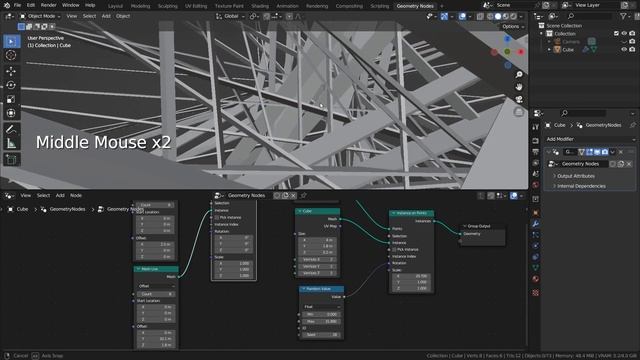Screen dimensions: 640x360
Task: Expand the Cube item in outliner
Action: pyautogui.click(x=549, y=49)
